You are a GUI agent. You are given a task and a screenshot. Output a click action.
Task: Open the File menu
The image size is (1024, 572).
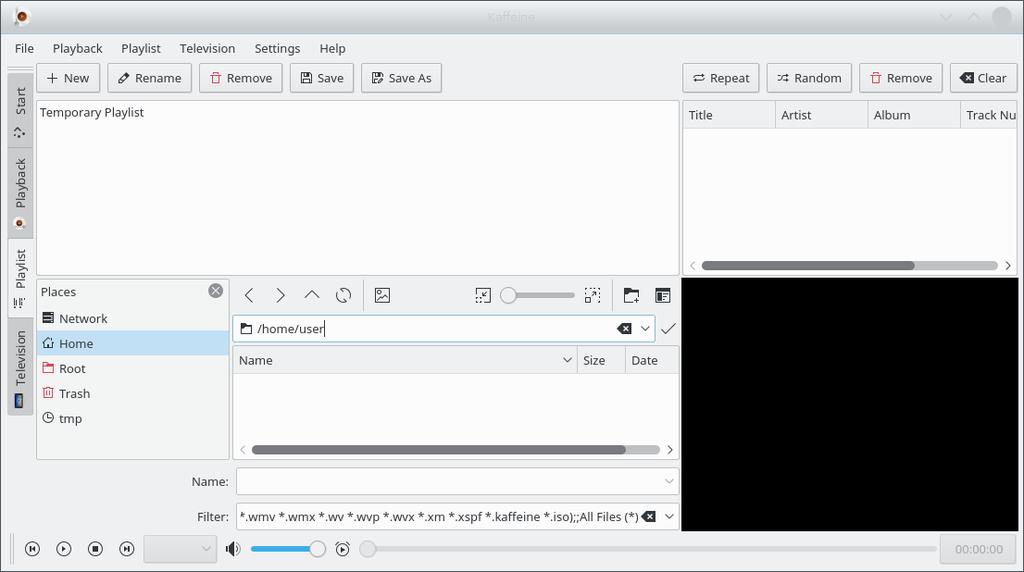click(x=24, y=48)
